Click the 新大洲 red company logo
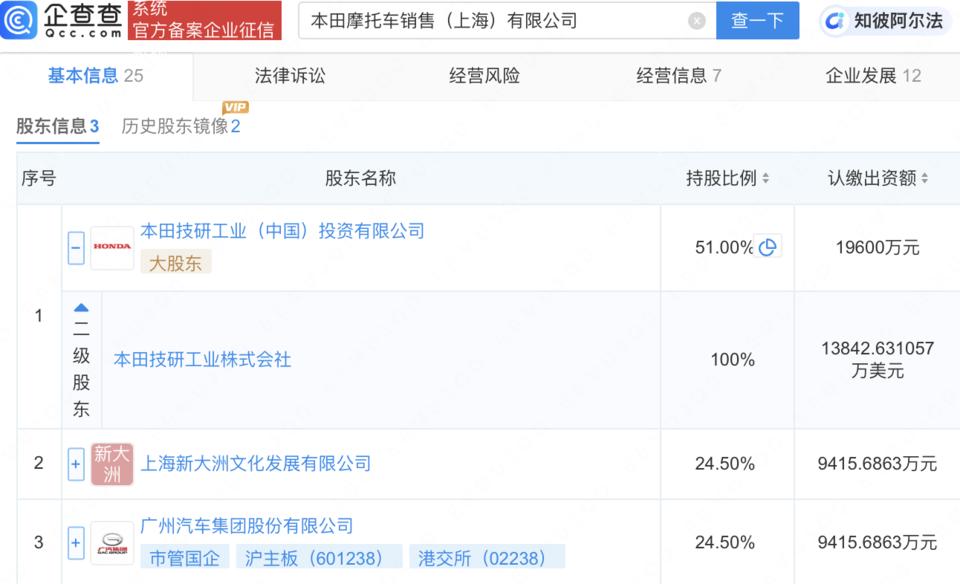This screenshot has height=584, width=960. (112, 464)
